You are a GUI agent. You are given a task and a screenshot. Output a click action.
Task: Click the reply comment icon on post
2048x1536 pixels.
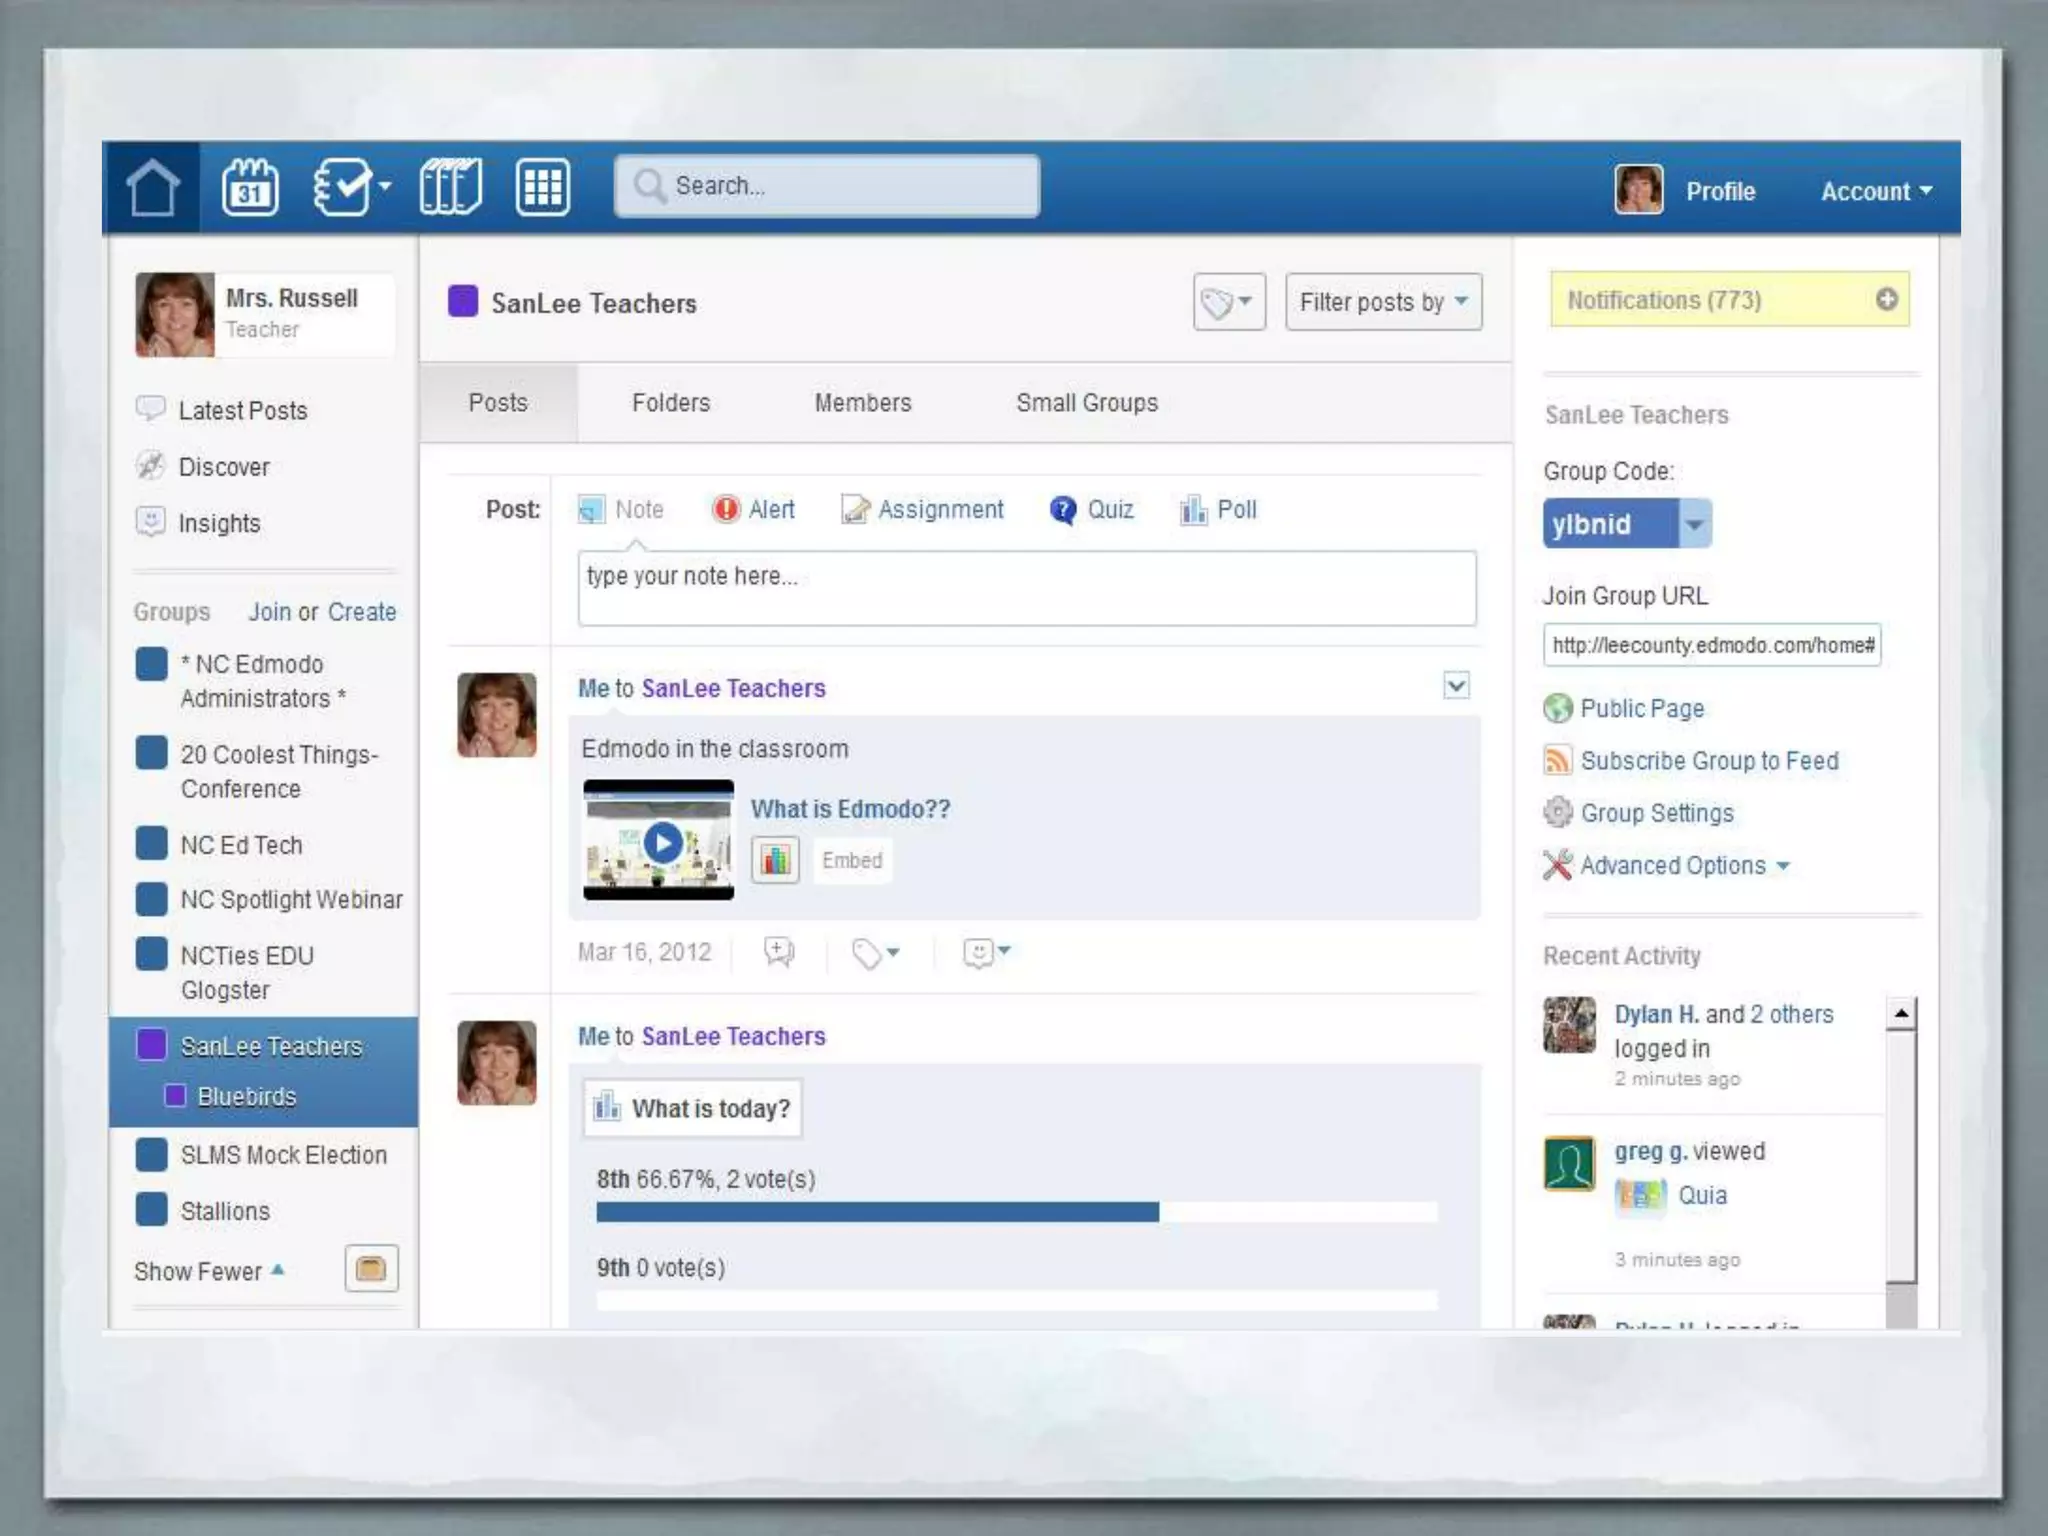click(778, 951)
